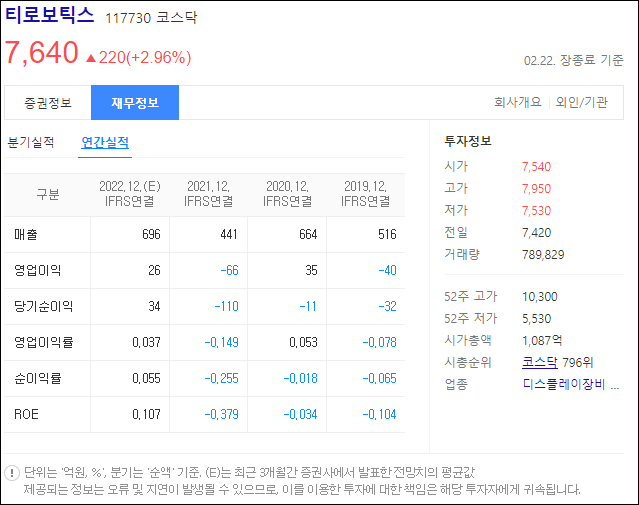Click 순이익률 value -0.255
Screen dimensions: 639x505
coord(221,378)
